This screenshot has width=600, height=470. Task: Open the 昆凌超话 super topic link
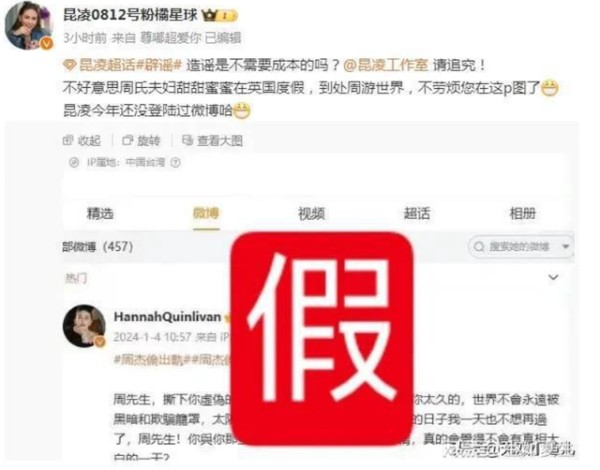pyautogui.click(x=99, y=65)
